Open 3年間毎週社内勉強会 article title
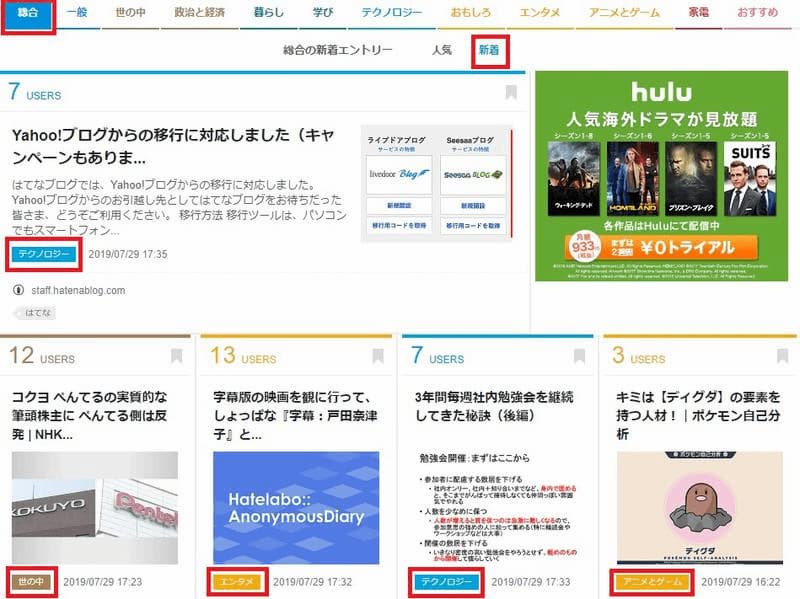 point(494,406)
